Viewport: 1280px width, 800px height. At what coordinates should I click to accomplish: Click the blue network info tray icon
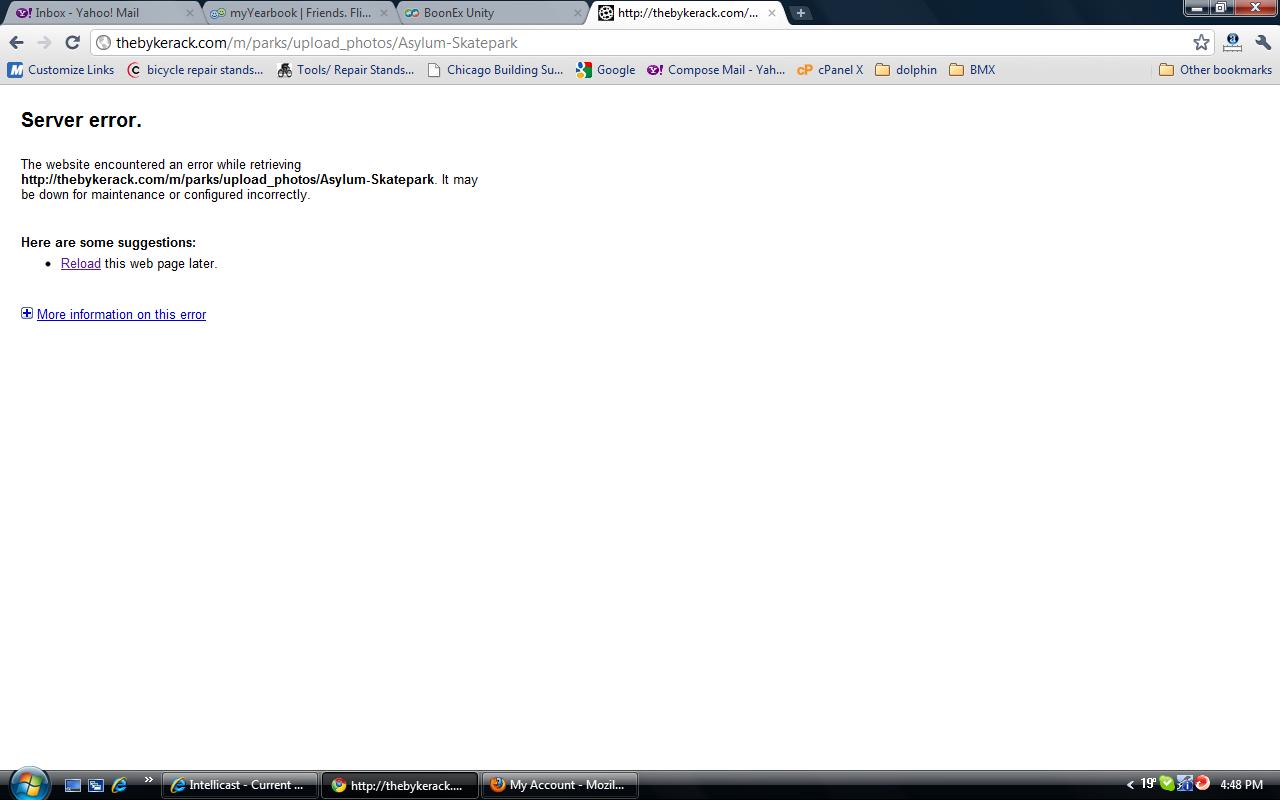(x=1184, y=784)
